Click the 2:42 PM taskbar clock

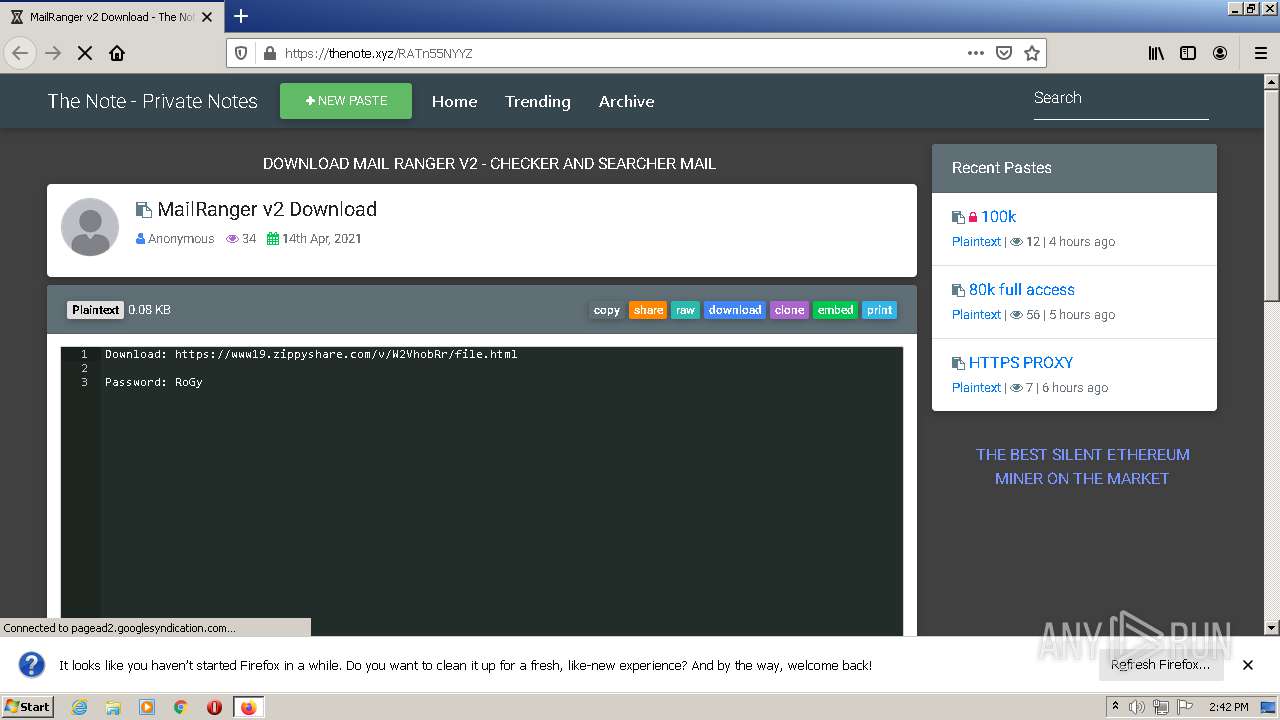1228,707
